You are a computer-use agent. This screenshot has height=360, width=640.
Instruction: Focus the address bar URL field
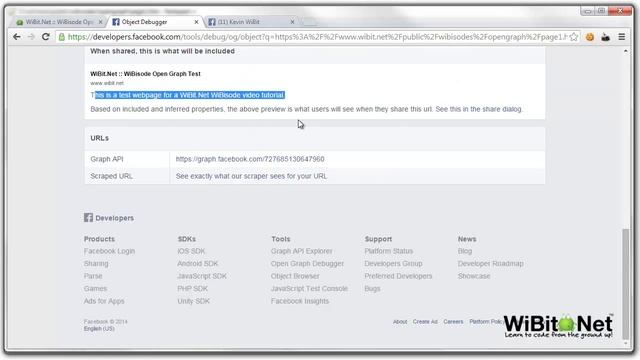(x=317, y=37)
